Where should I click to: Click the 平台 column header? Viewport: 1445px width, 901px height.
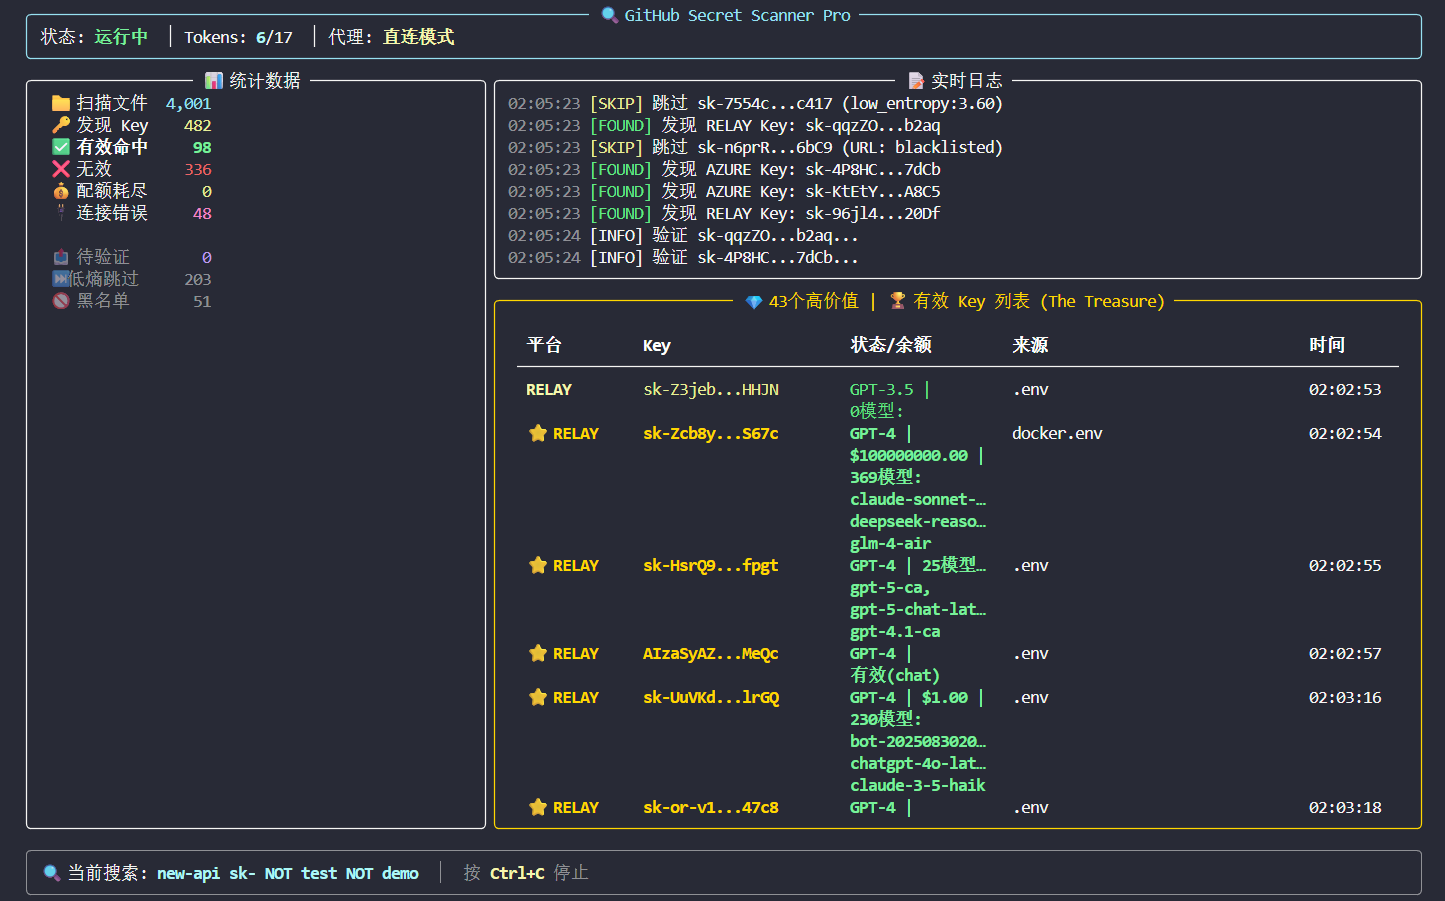coord(544,345)
